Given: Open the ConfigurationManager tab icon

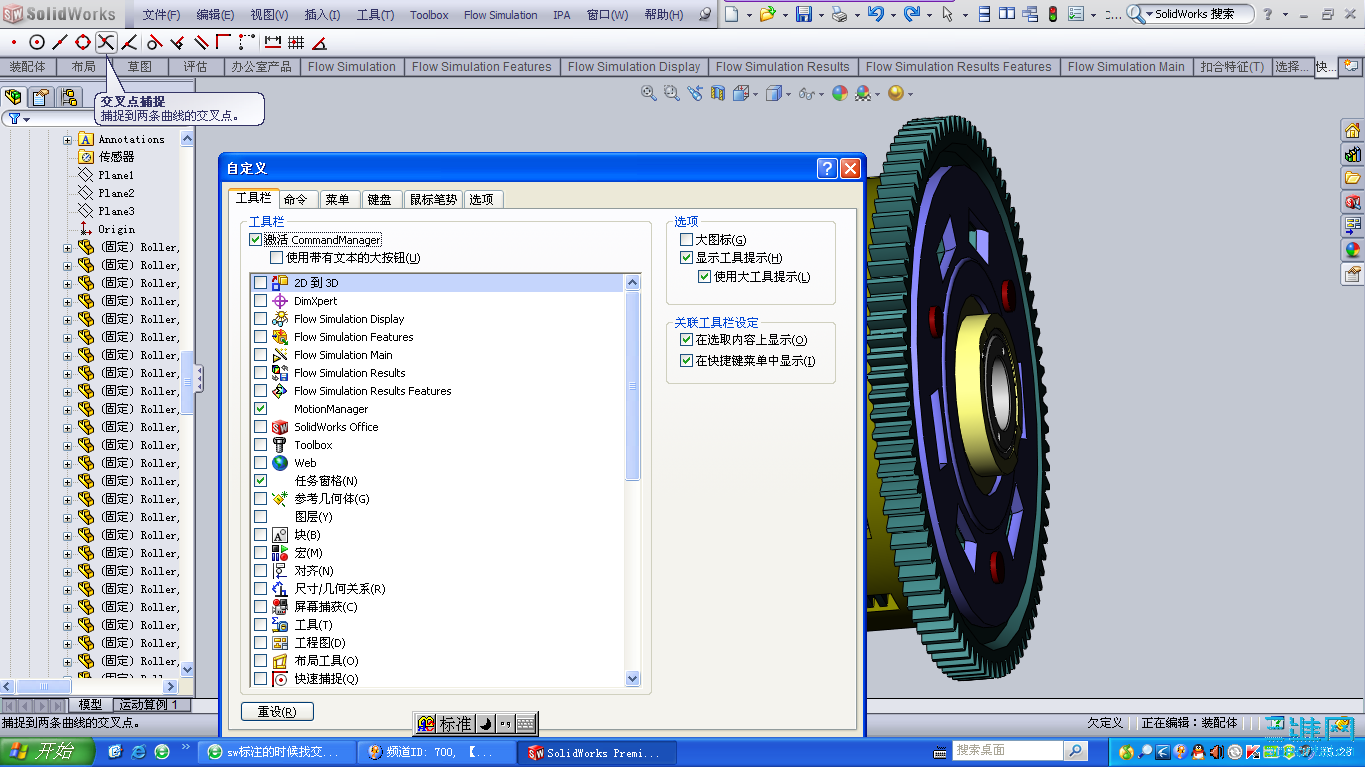Looking at the screenshot, I should (x=69, y=97).
